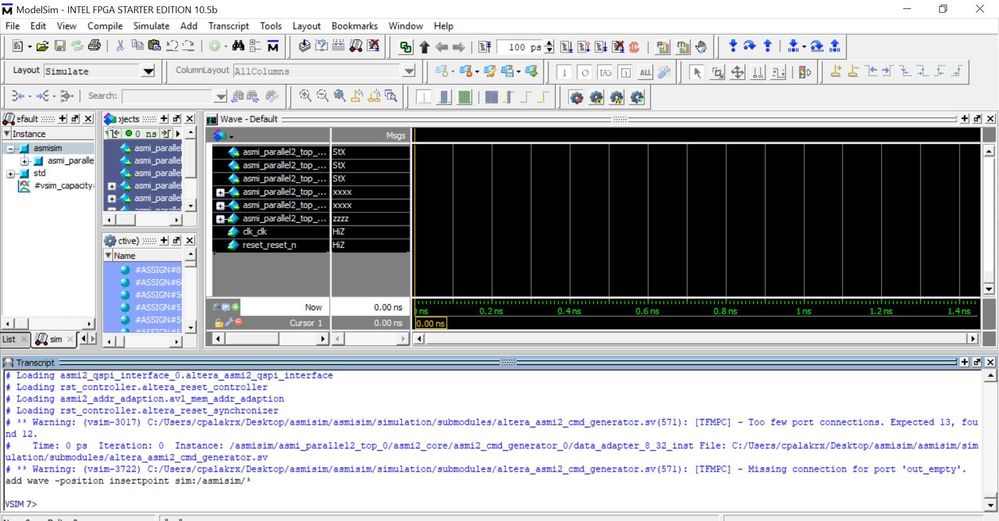Click the Save disk icon

click(x=60, y=46)
